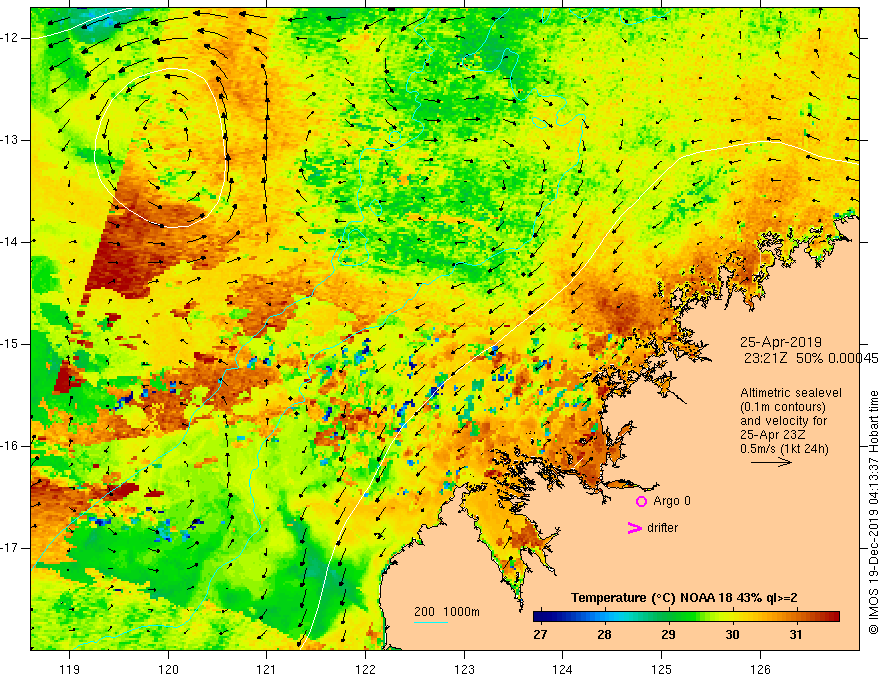Click the '23:21Z 50% 0.00045' text
The width and height of the screenshot is (880, 680).
click(x=810, y=359)
